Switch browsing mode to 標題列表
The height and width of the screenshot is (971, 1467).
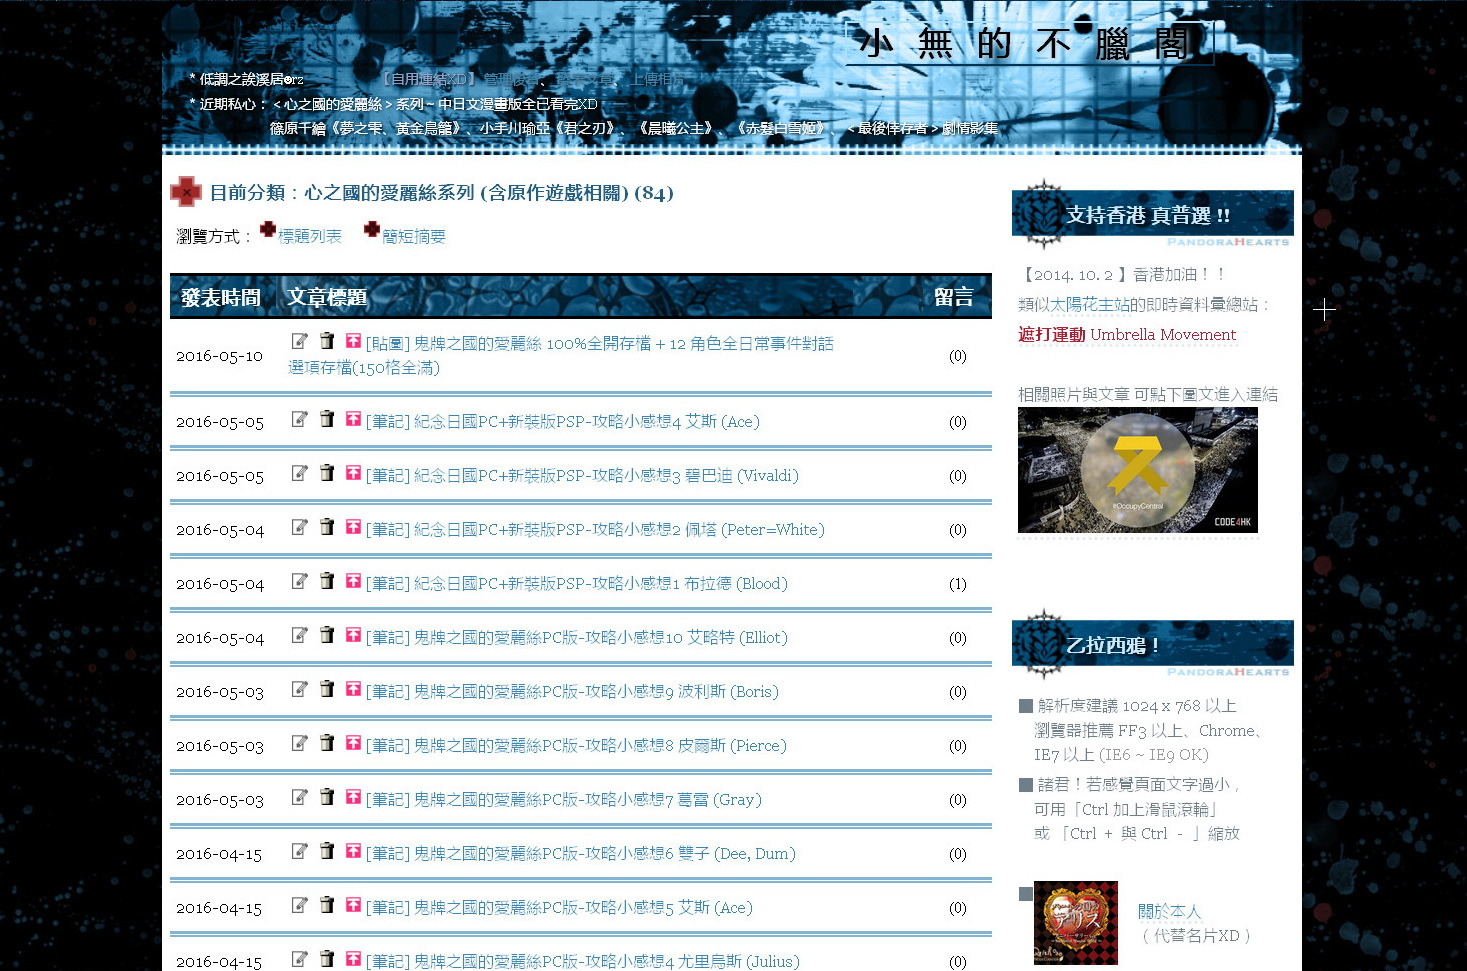310,237
